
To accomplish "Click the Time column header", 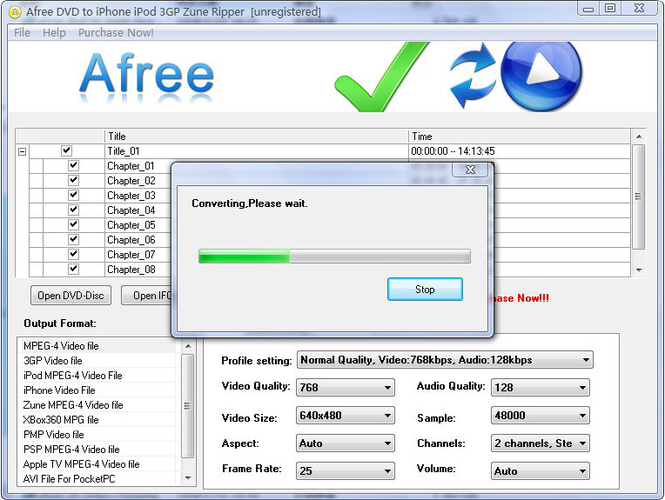I will (520, 137).
